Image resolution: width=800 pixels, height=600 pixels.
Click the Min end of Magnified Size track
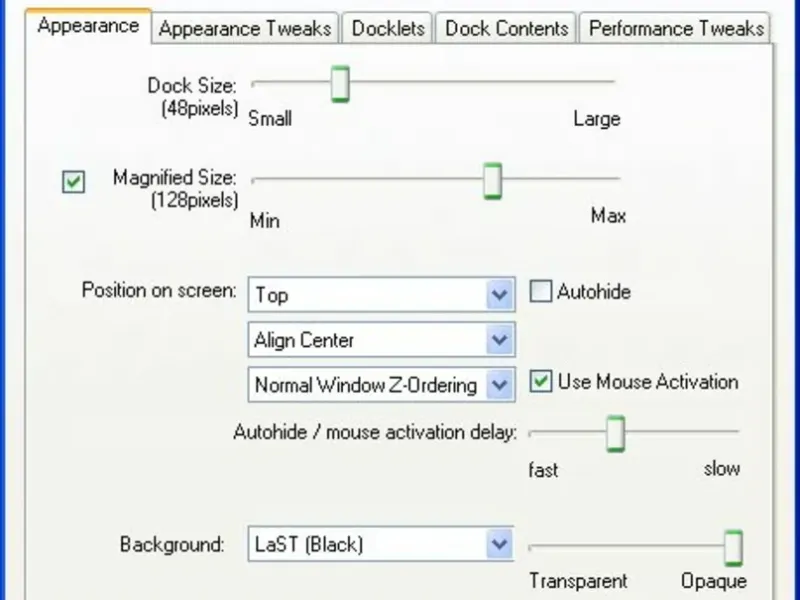click(x=257, y=180)
